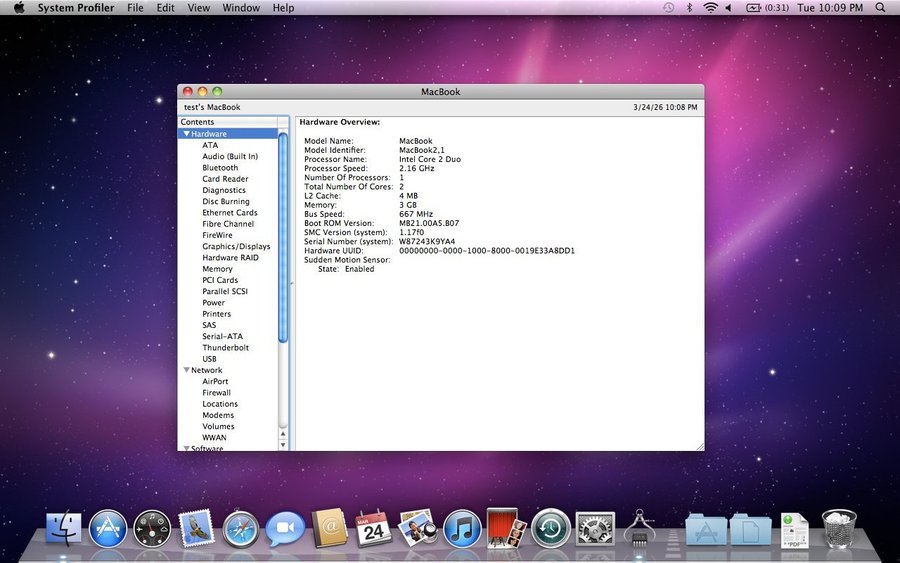The width and height of the screenshot is (900, 563).
Task: Open Photo Booth from the Dock
Action: click(x=506, y=528)
